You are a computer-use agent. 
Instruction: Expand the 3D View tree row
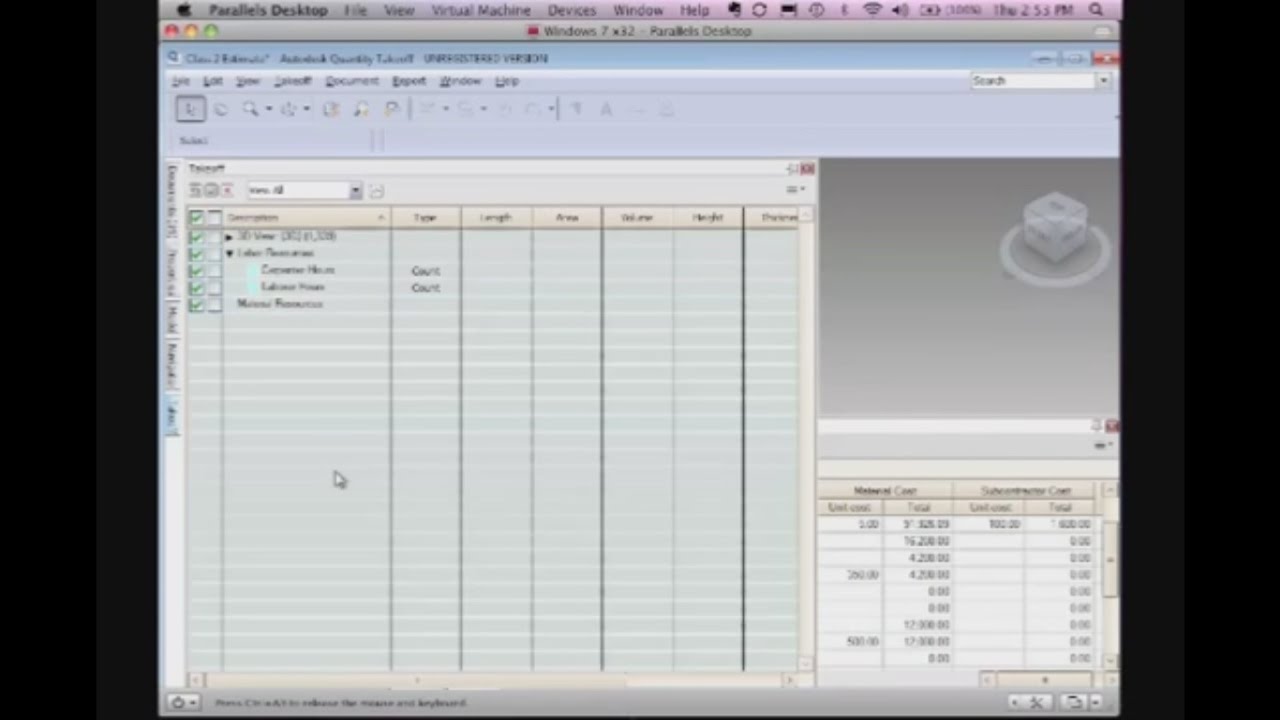[229, 237]
